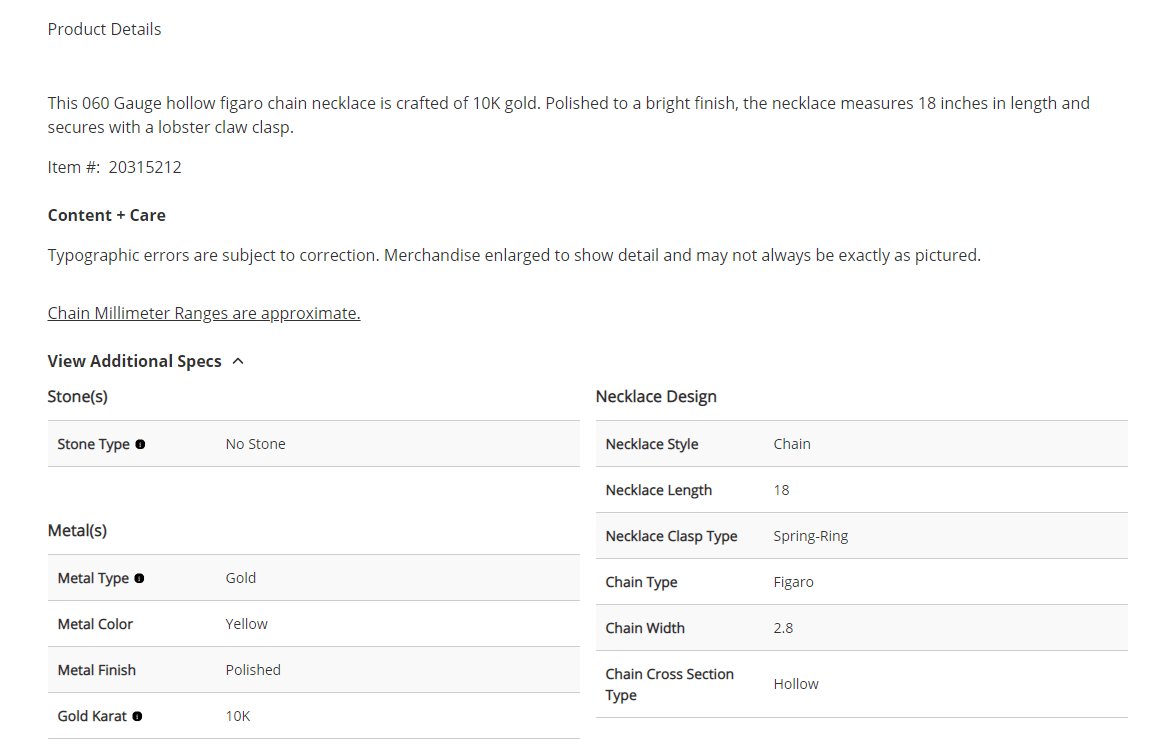Click the Content + Care heading
The height and width of the screenshot is (746, 1161).
[107, 215]
